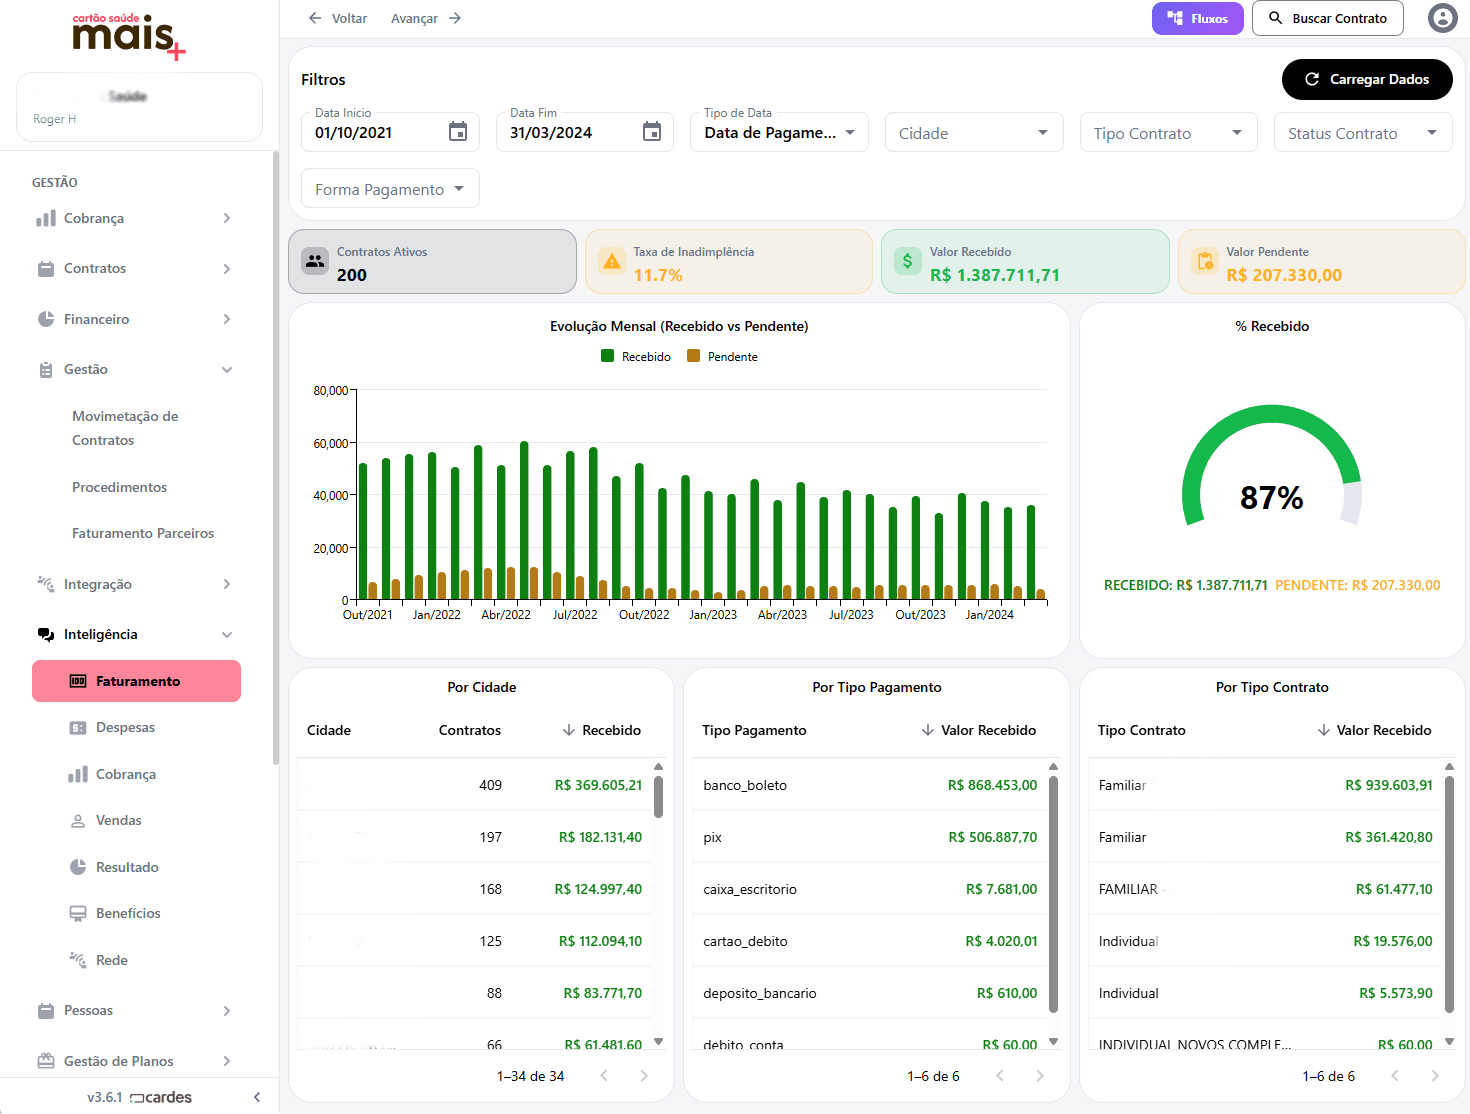
Task: Select the Despesas icon under Inteligência
Action: [78, 727]
